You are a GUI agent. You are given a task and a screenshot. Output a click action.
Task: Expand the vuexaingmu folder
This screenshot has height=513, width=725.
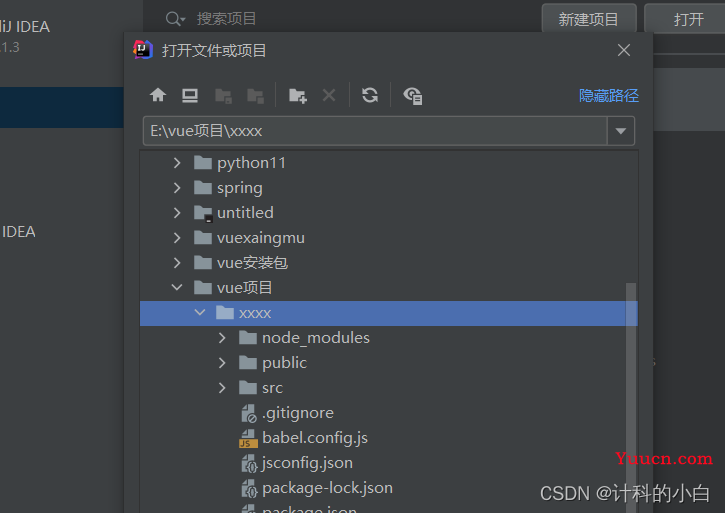177,238
